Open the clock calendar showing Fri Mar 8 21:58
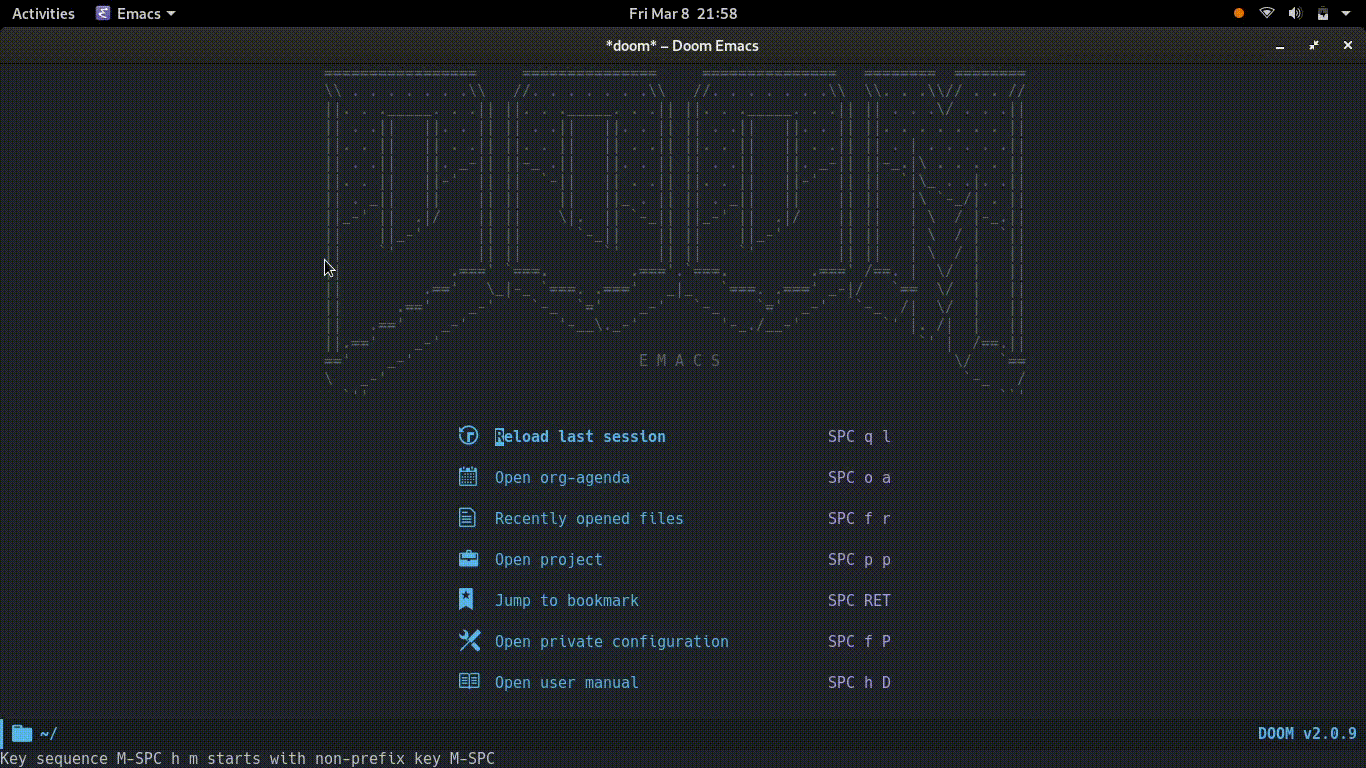Viewport: 1366px width, 768px height. point(683,13)
